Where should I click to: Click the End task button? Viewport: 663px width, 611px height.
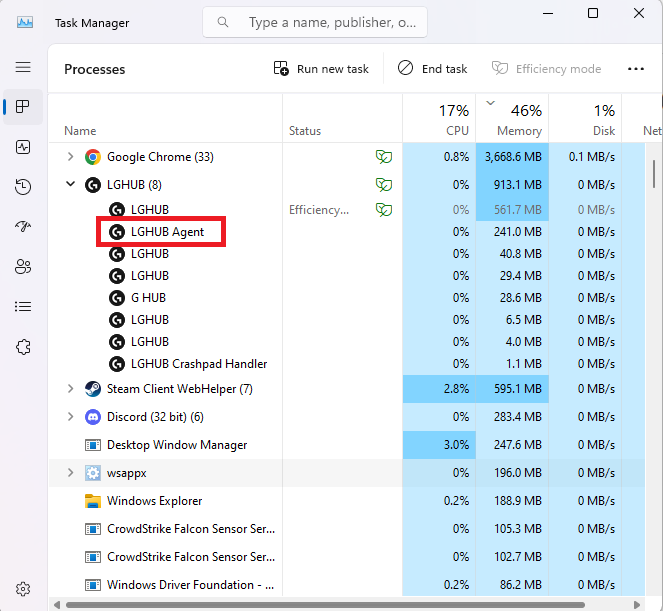(x=432, y=69)
